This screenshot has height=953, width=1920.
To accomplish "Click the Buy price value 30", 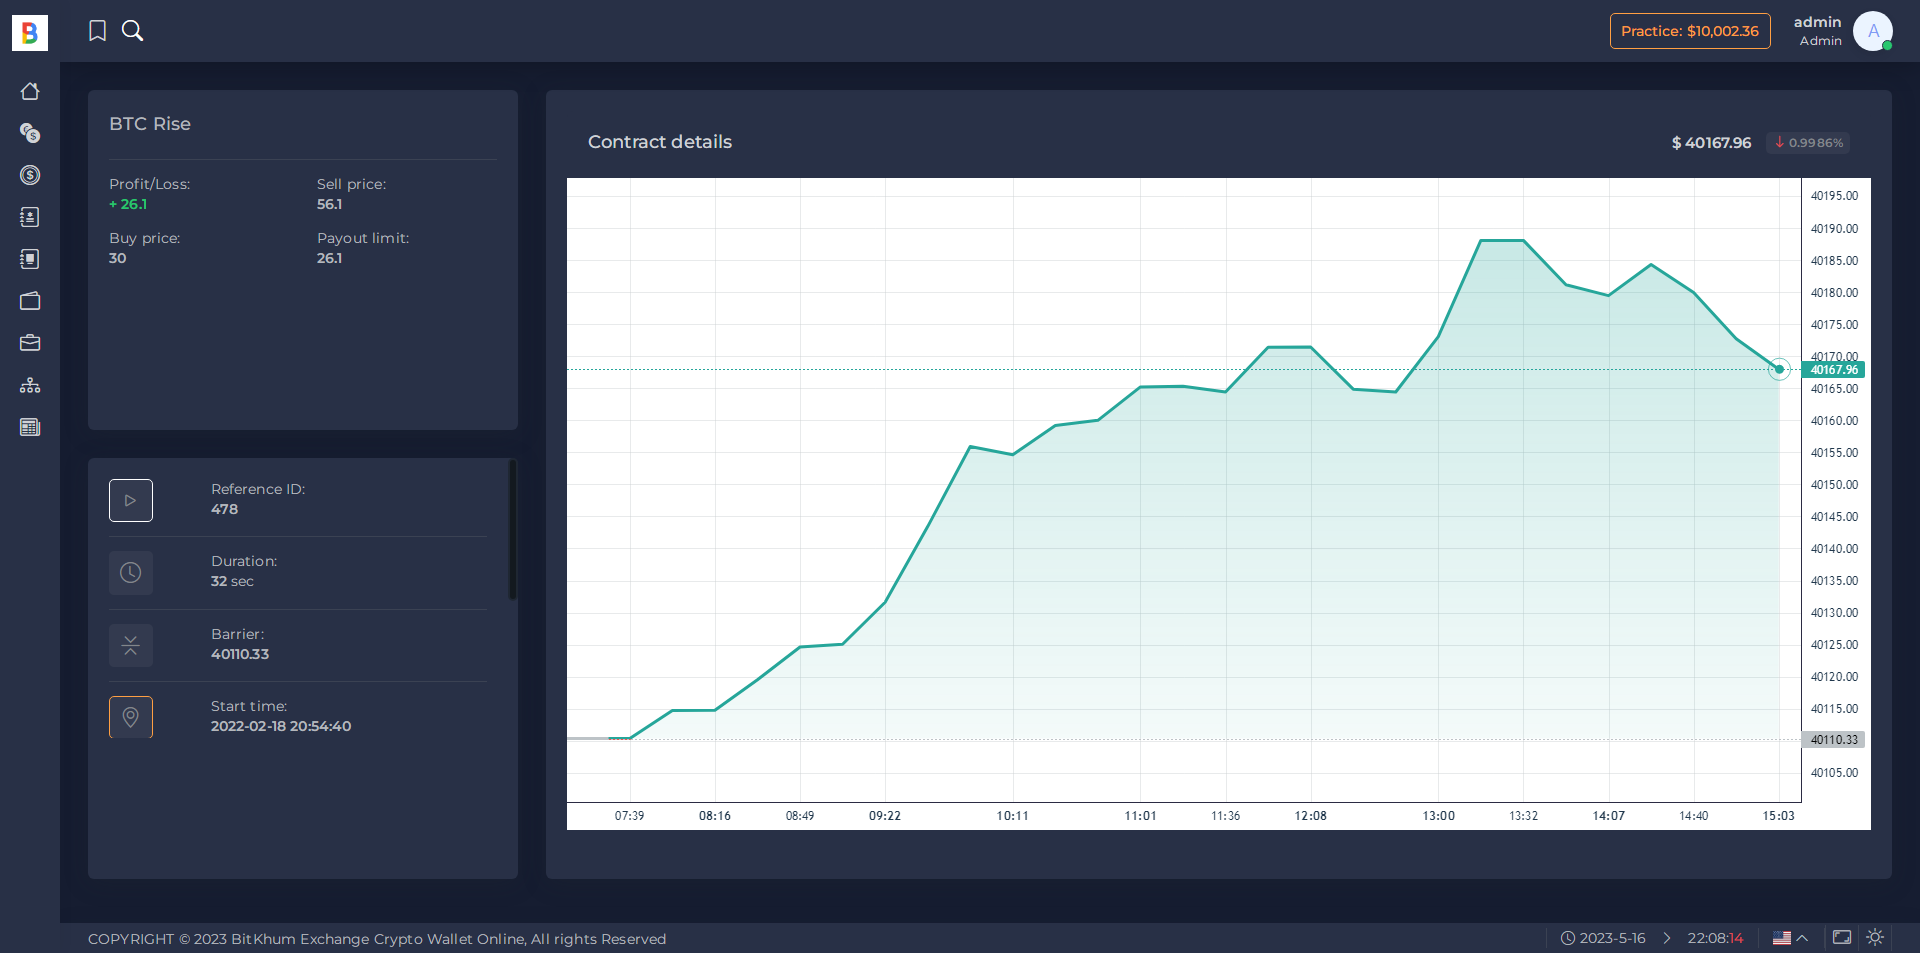I will click(118, 258).
